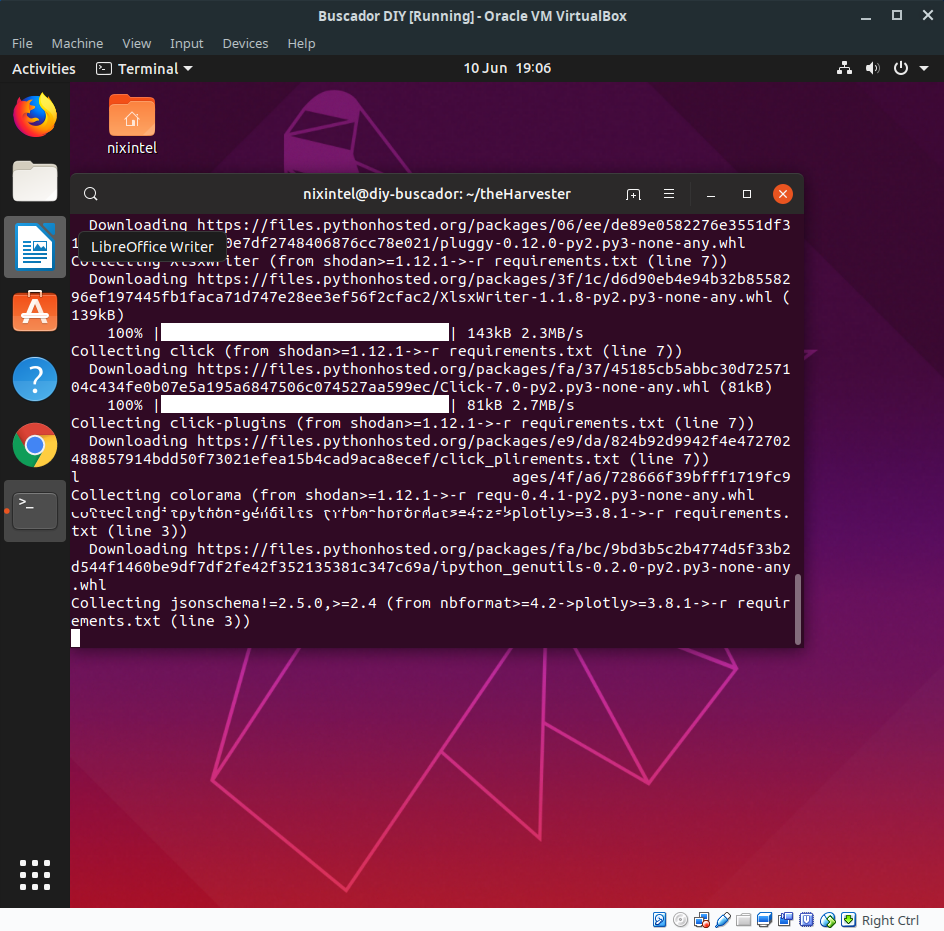Viewport: 944px width, 931px height.
Task: Click the Activities button
Action: (44, 69)
